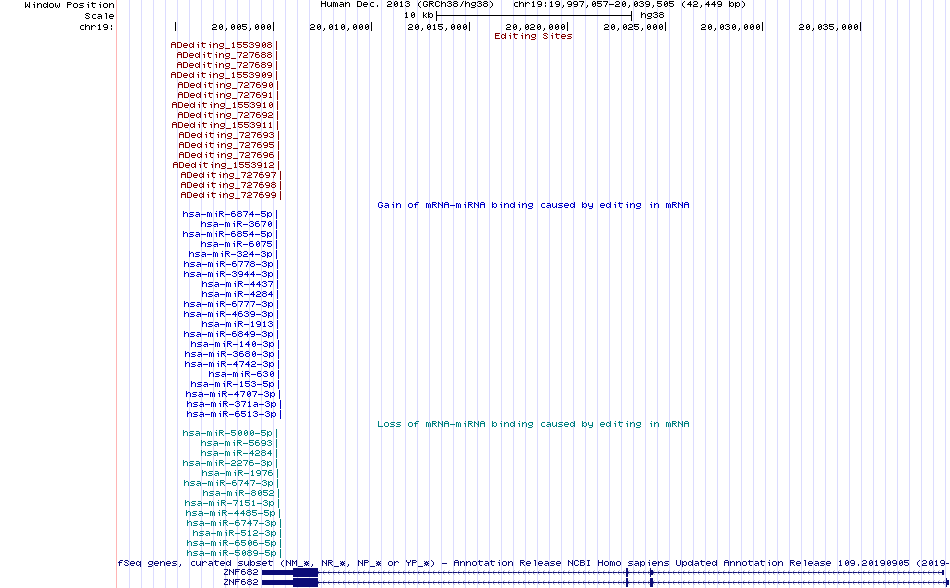Click hsa-miR-3680-3p miRNA
950x588 pixels.
[x=229, y=354]
